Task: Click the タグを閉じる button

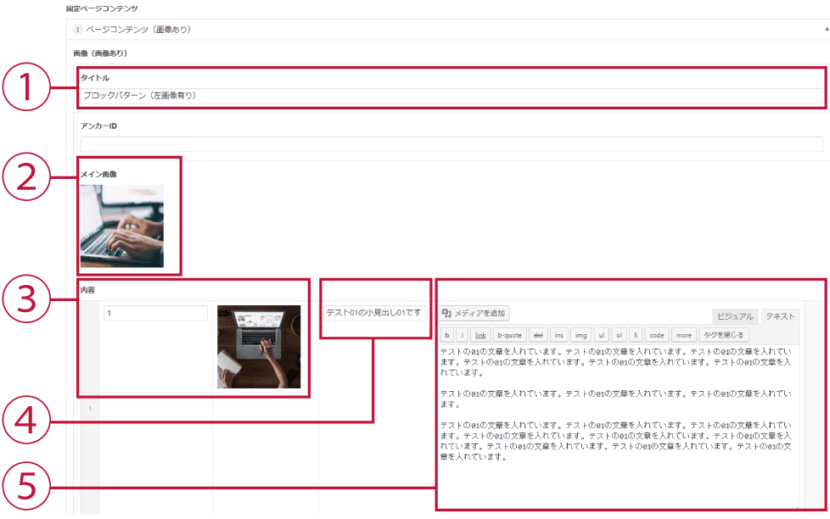Action: (722, 335)
